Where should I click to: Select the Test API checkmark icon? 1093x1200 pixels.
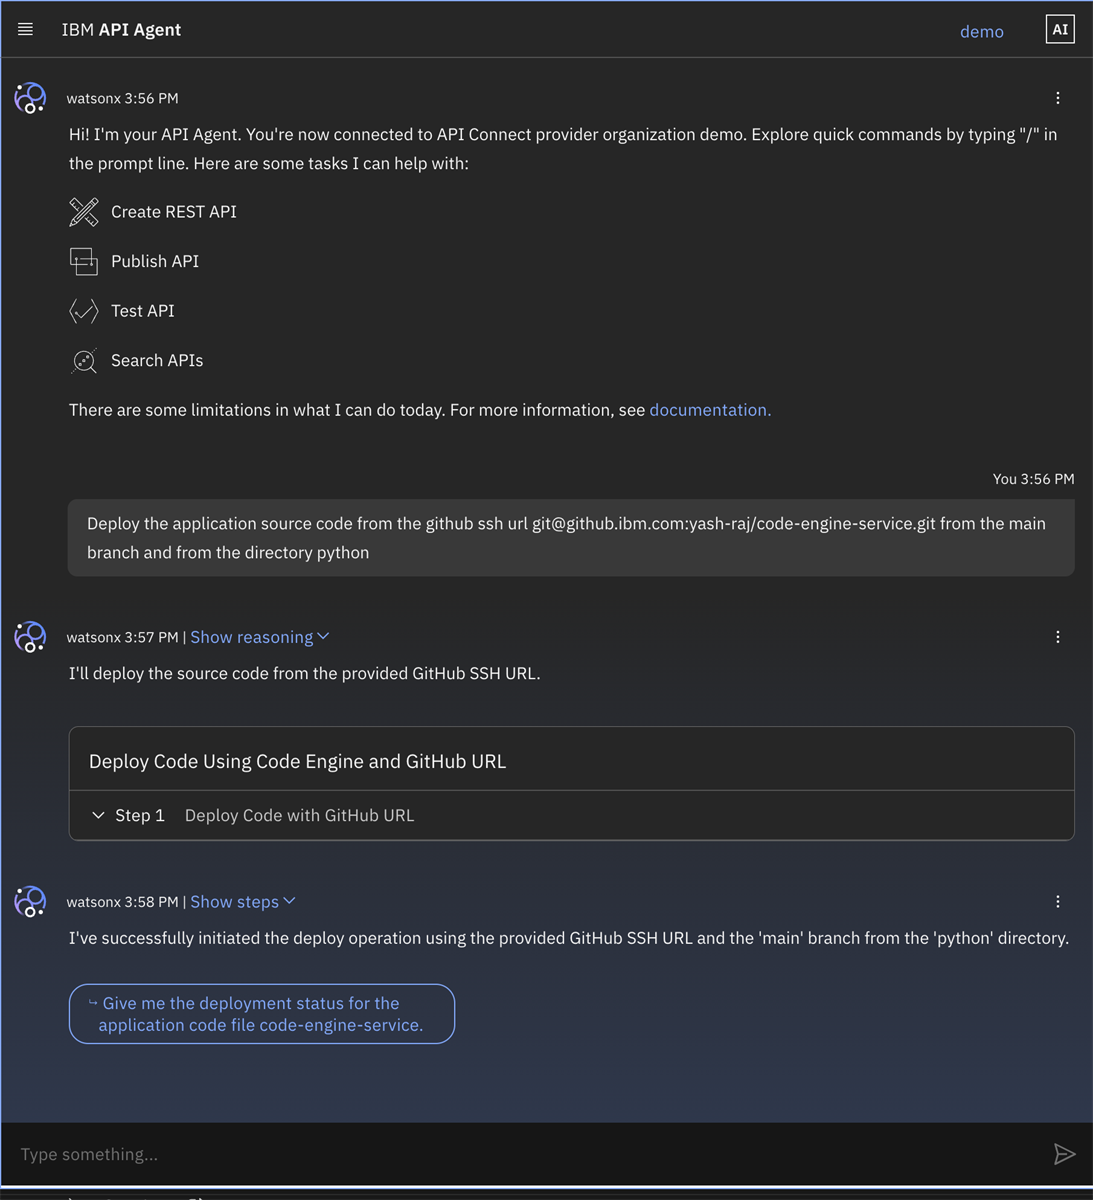[84, 311]
